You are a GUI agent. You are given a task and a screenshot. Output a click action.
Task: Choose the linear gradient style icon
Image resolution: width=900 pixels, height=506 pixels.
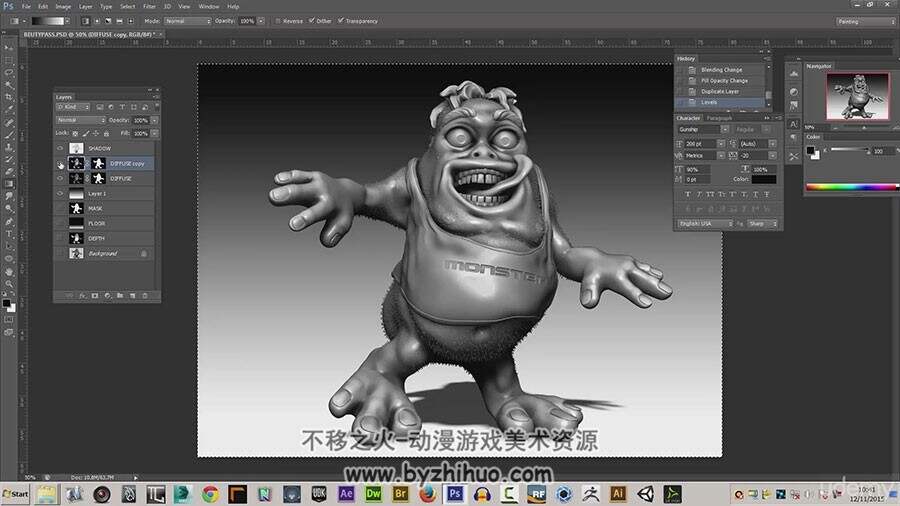point(85,21)
